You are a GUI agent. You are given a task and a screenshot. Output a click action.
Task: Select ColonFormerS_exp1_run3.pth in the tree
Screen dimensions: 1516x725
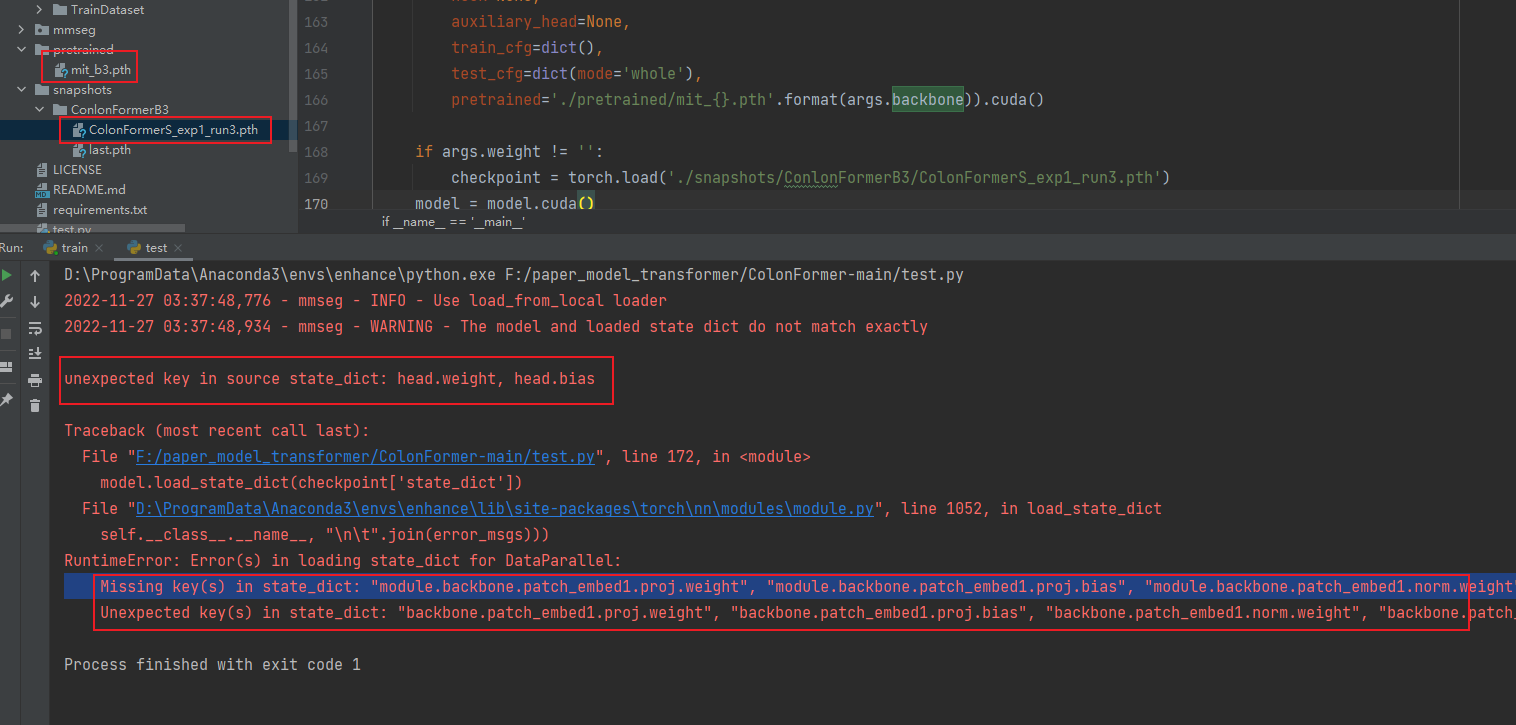point(173,130)
